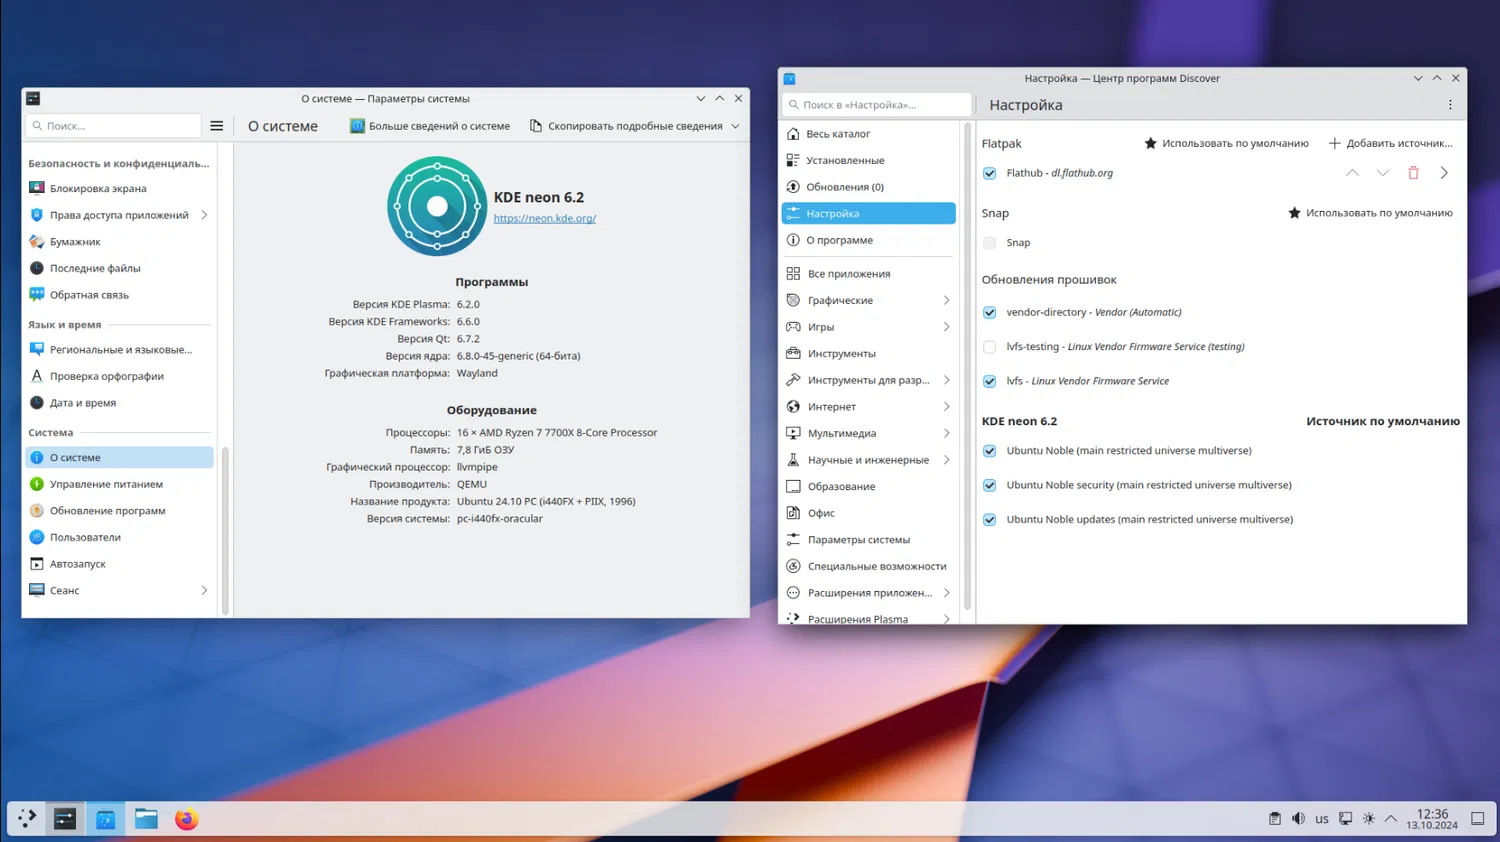Screen dimensions: 1500x842
Task: Click the star icon for Snap default
Action: point(1294,213)
